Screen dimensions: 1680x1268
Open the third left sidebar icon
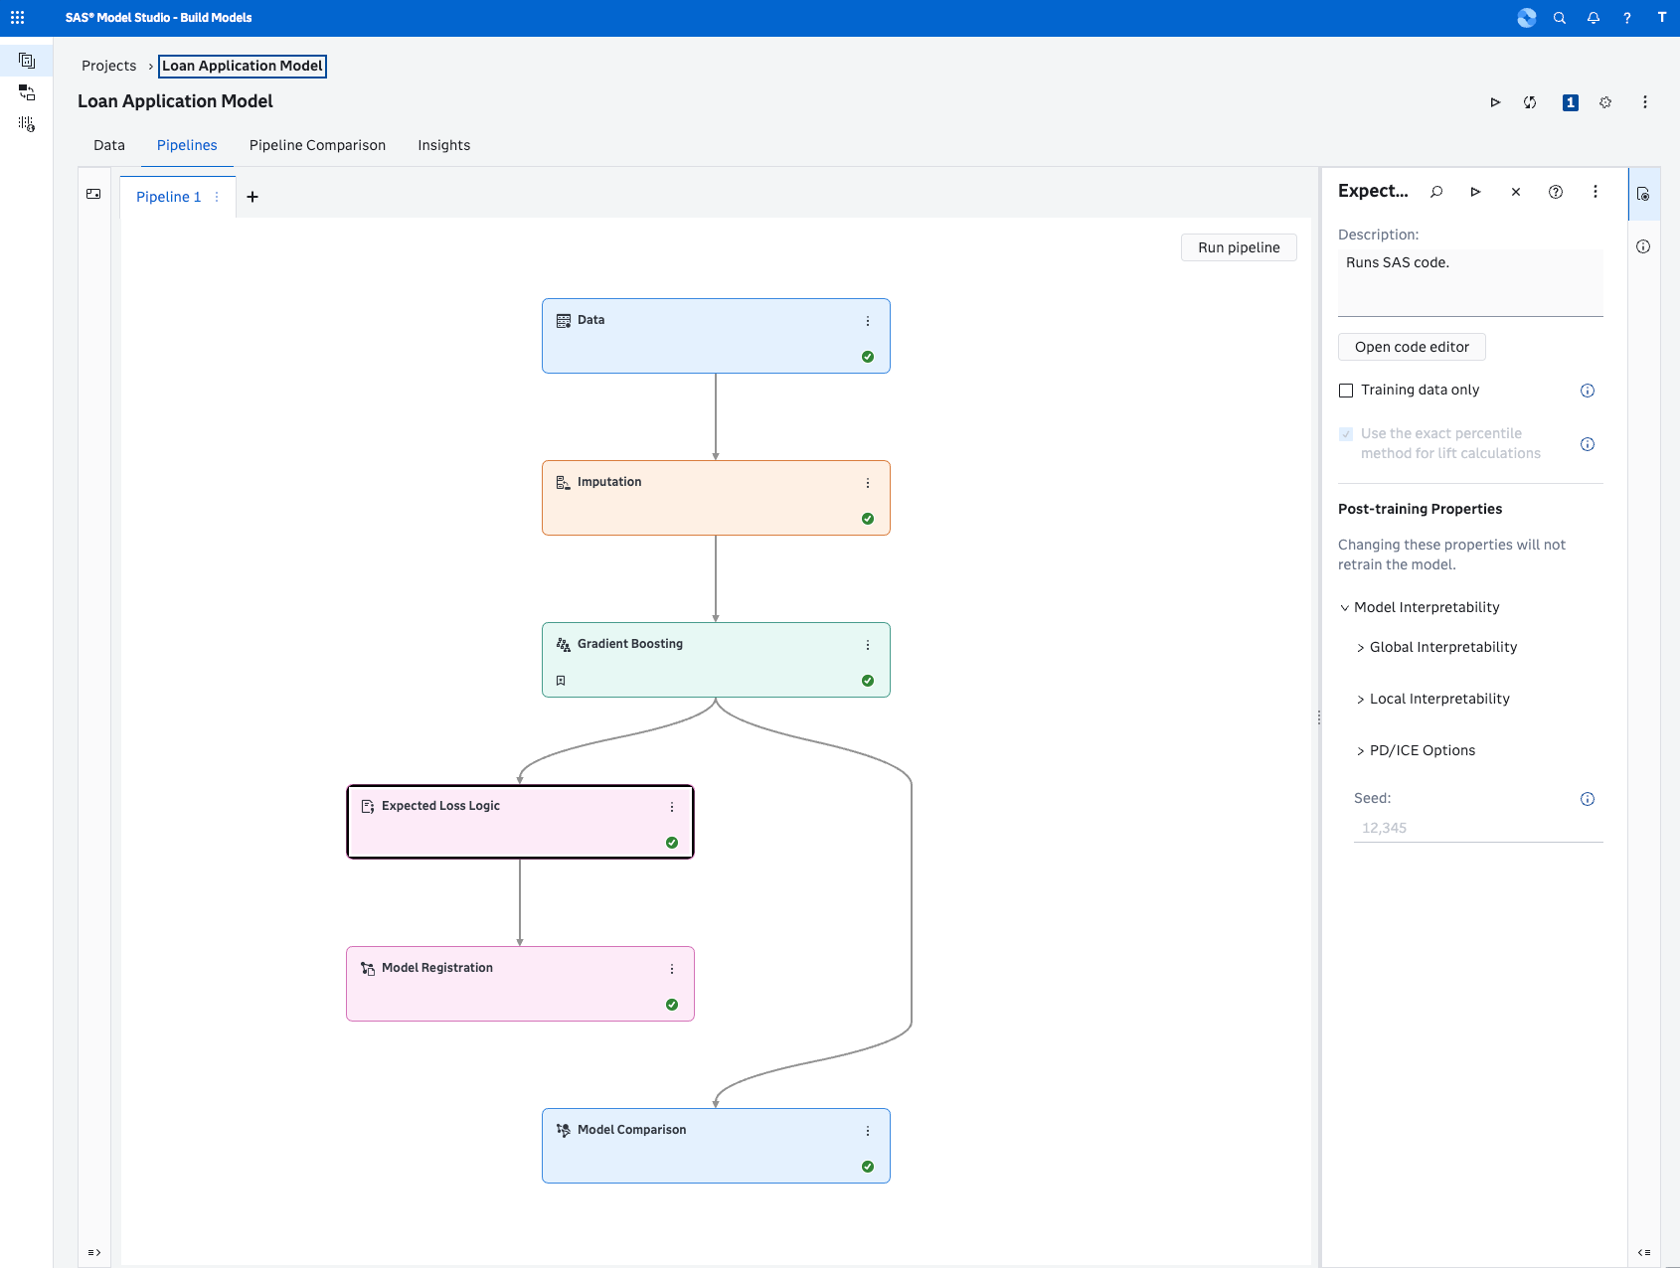(27, 124)
